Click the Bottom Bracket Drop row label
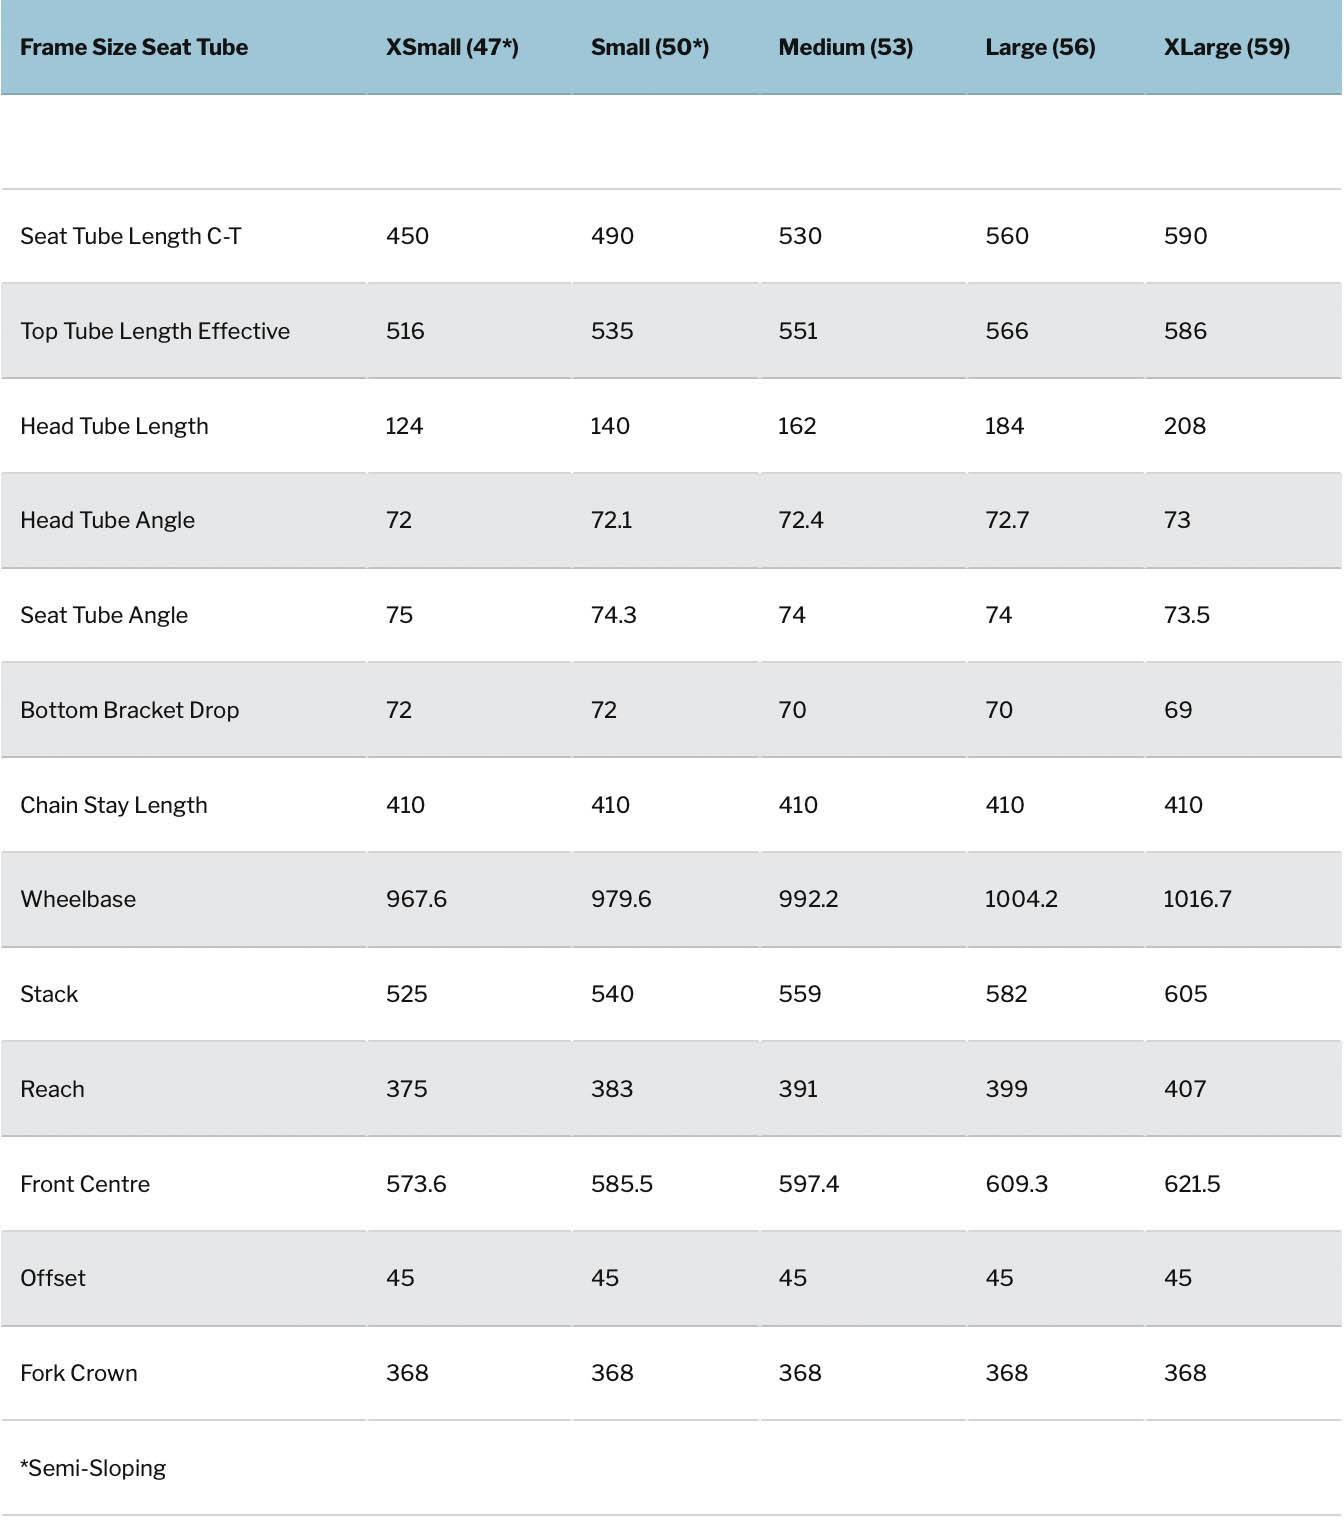 pyautogui.click(x=129, y=710)
